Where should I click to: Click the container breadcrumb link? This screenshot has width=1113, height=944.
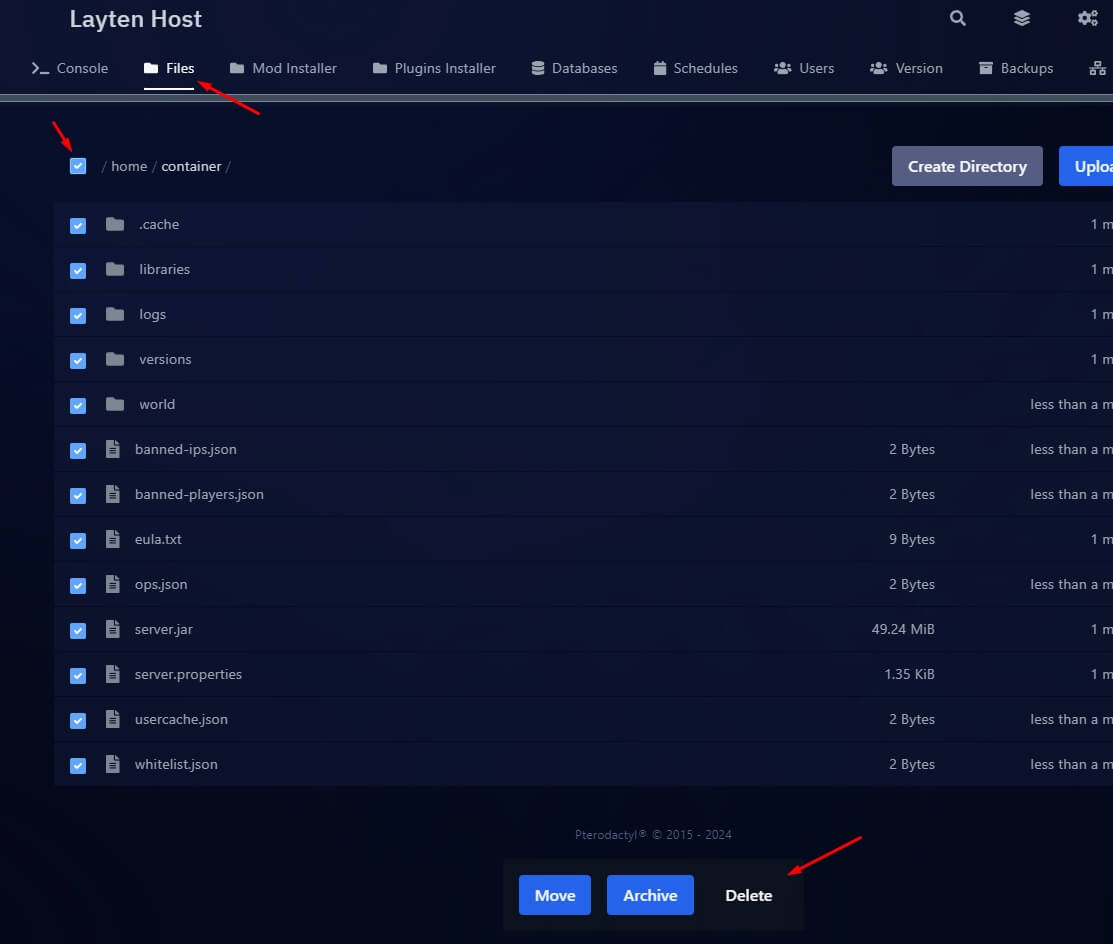191,166
